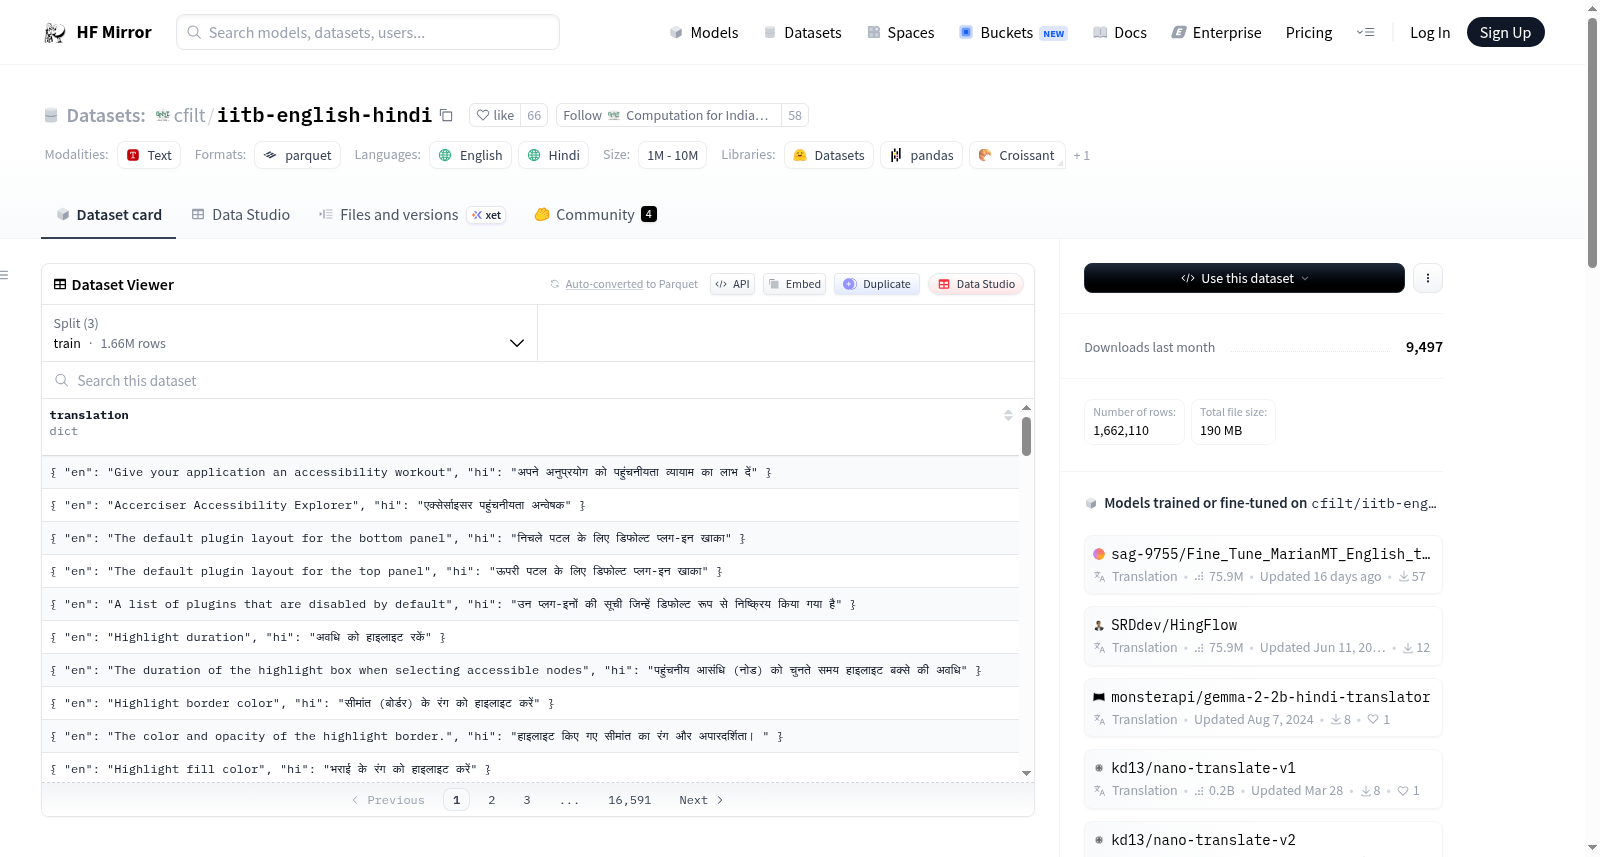Switch to the Data Studio tab
1600x857 pixels.
240,215
